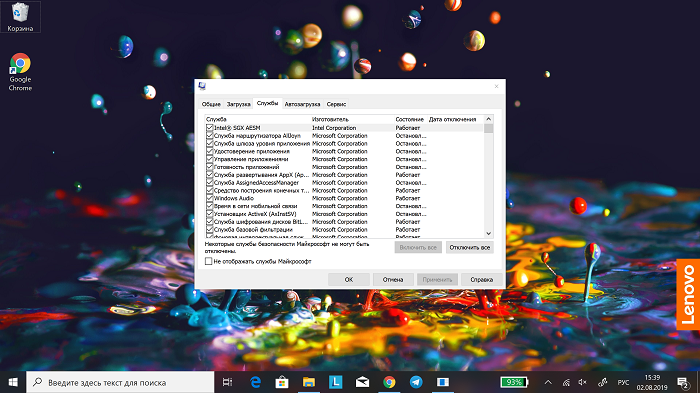Launch Microsoft Store from the taskbar
This screenshot has height=393, width=700.
click(282, 382)
